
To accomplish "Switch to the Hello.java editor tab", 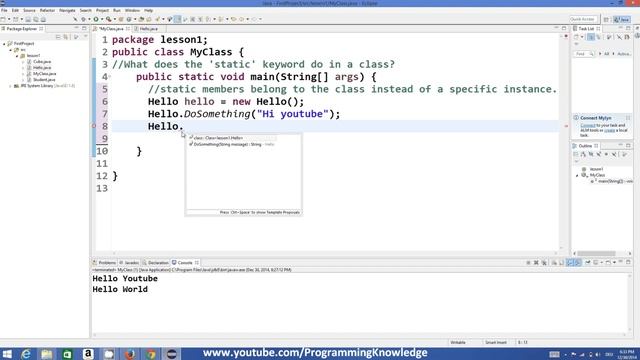I will [x=148, y=29].
